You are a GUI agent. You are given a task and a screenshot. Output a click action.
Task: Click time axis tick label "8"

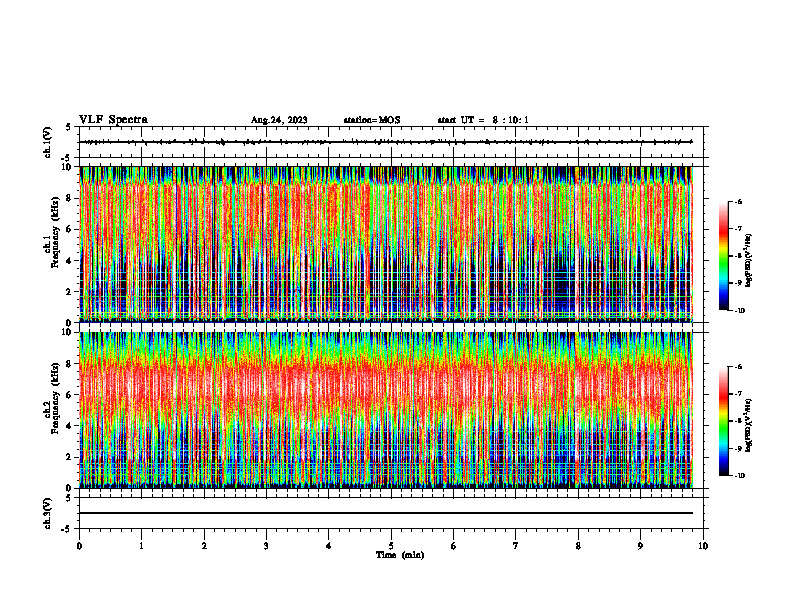click(578, 546)
